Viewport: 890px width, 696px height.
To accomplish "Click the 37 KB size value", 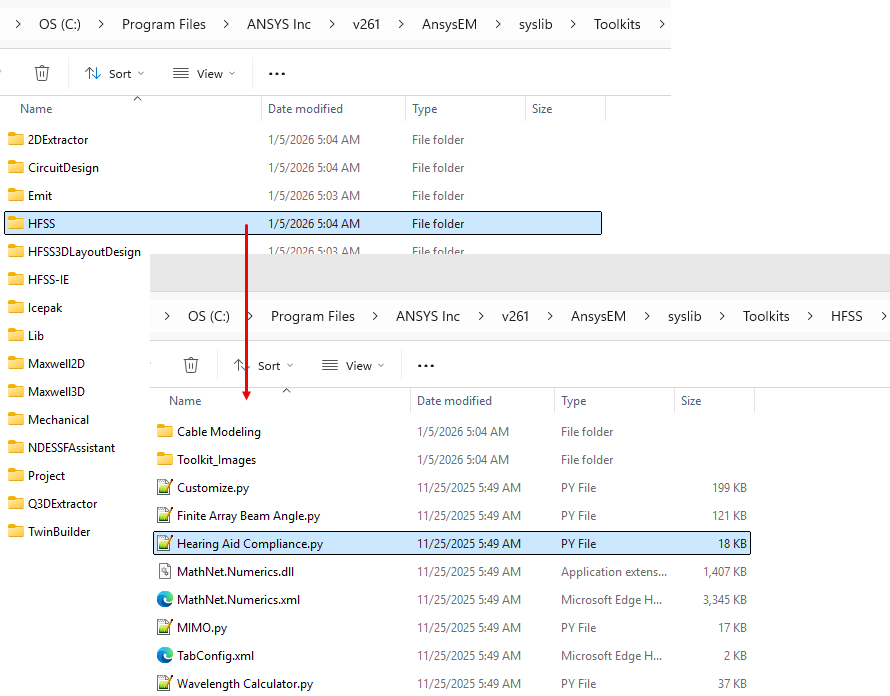I will (732, 684).
